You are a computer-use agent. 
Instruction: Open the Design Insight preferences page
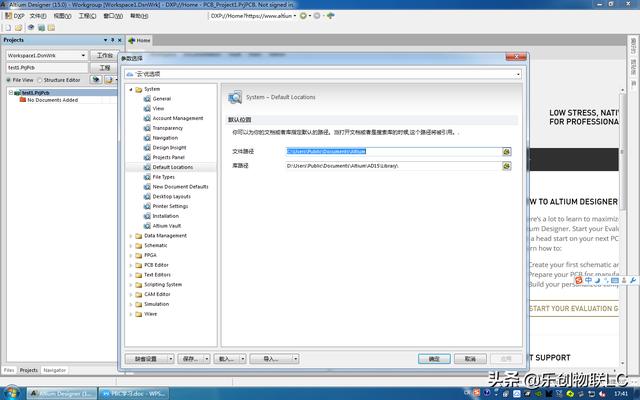click(x=169, y=147)
